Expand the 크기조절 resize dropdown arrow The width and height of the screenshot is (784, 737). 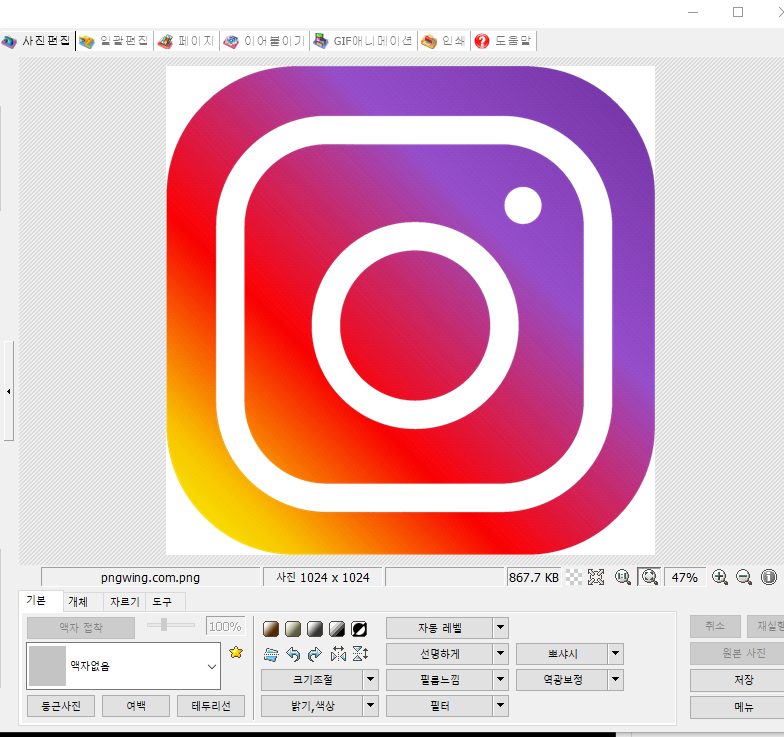point(370,680)
